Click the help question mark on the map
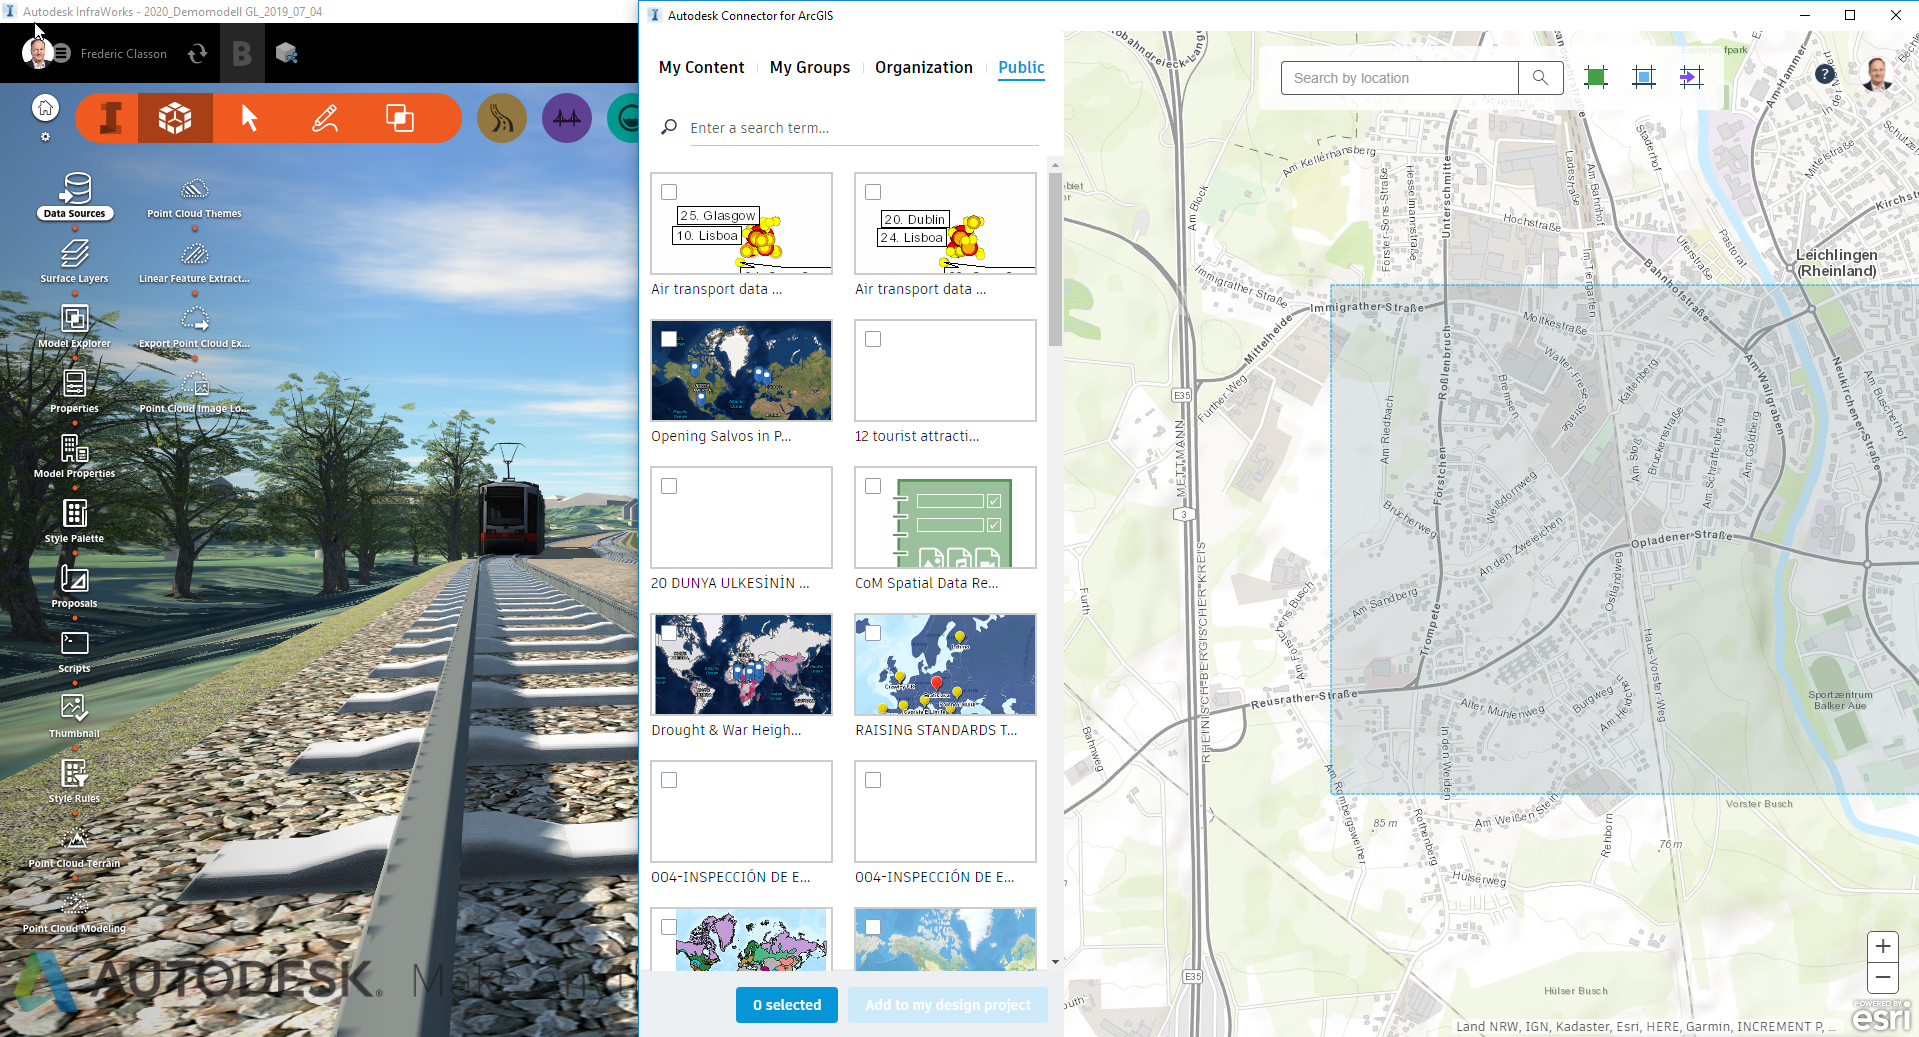1919x1037 pixels. (x=1825, y=73)
